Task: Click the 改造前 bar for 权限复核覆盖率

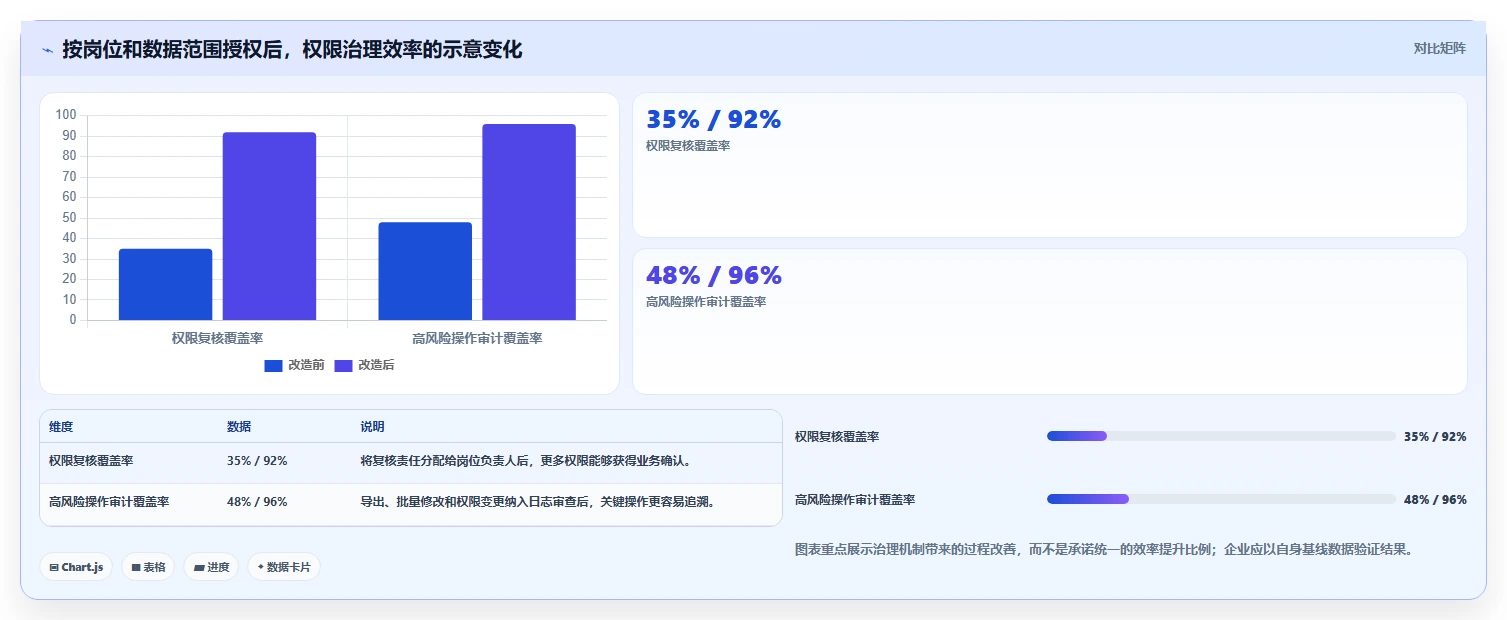Action: [166, 284]
